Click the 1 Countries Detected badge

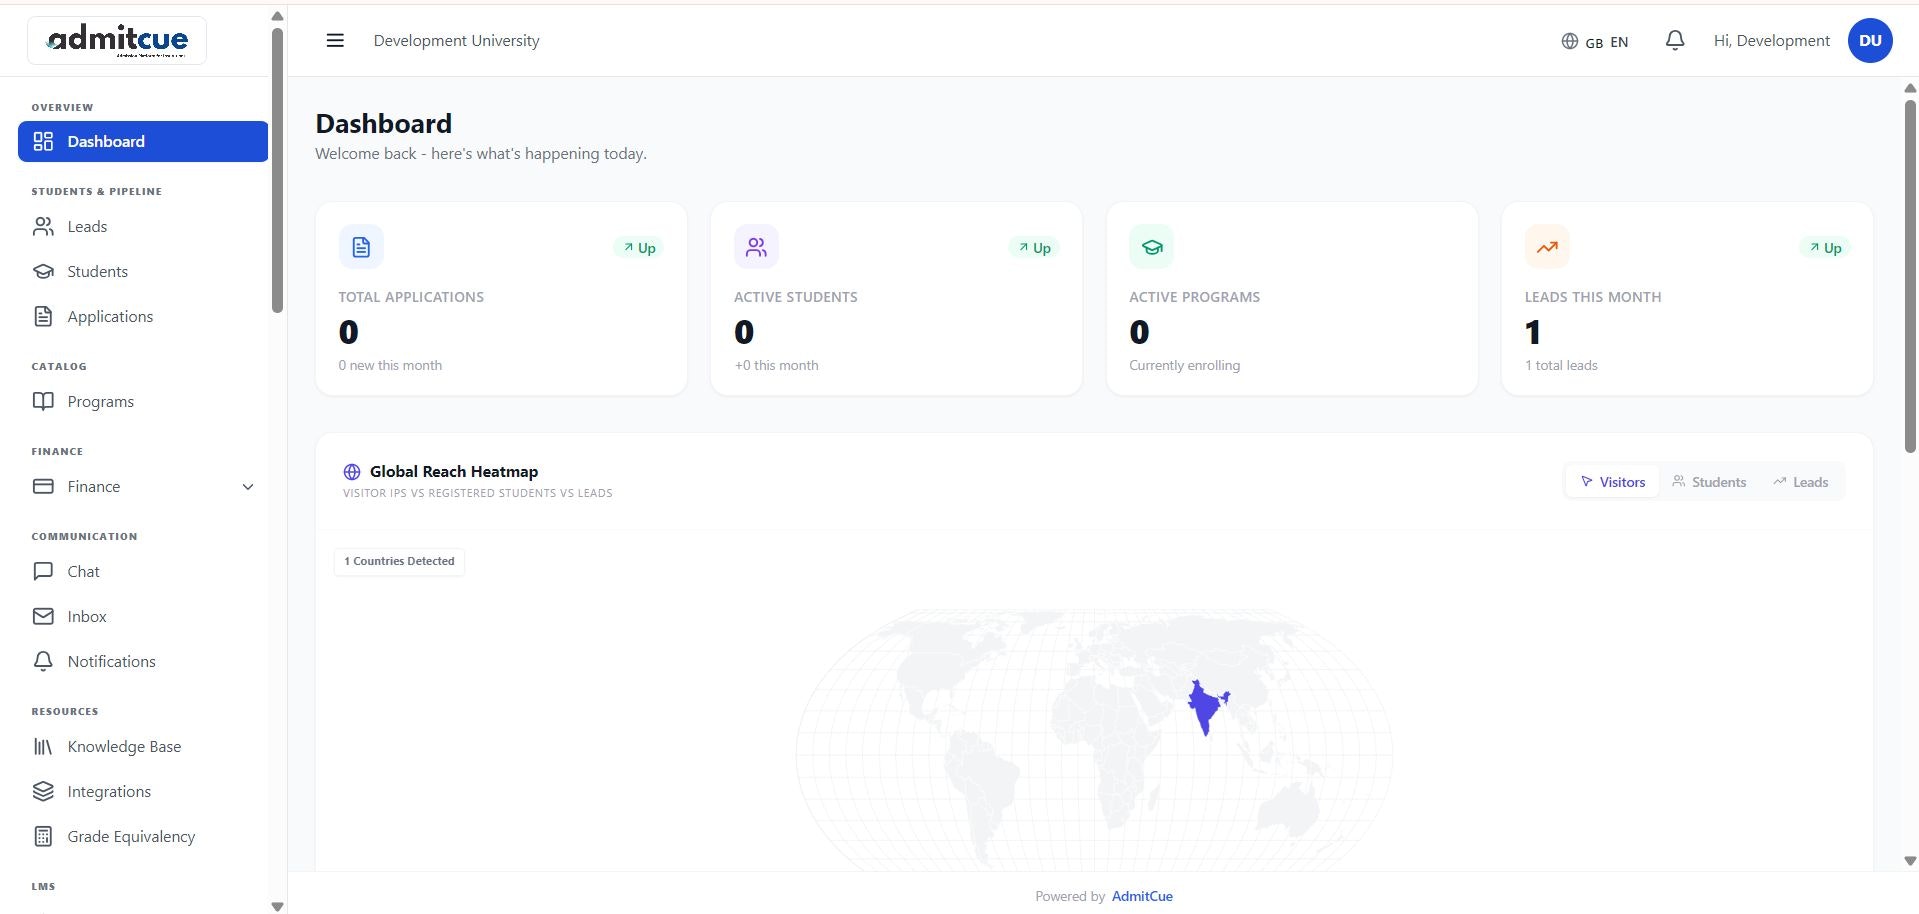[399, 561]
